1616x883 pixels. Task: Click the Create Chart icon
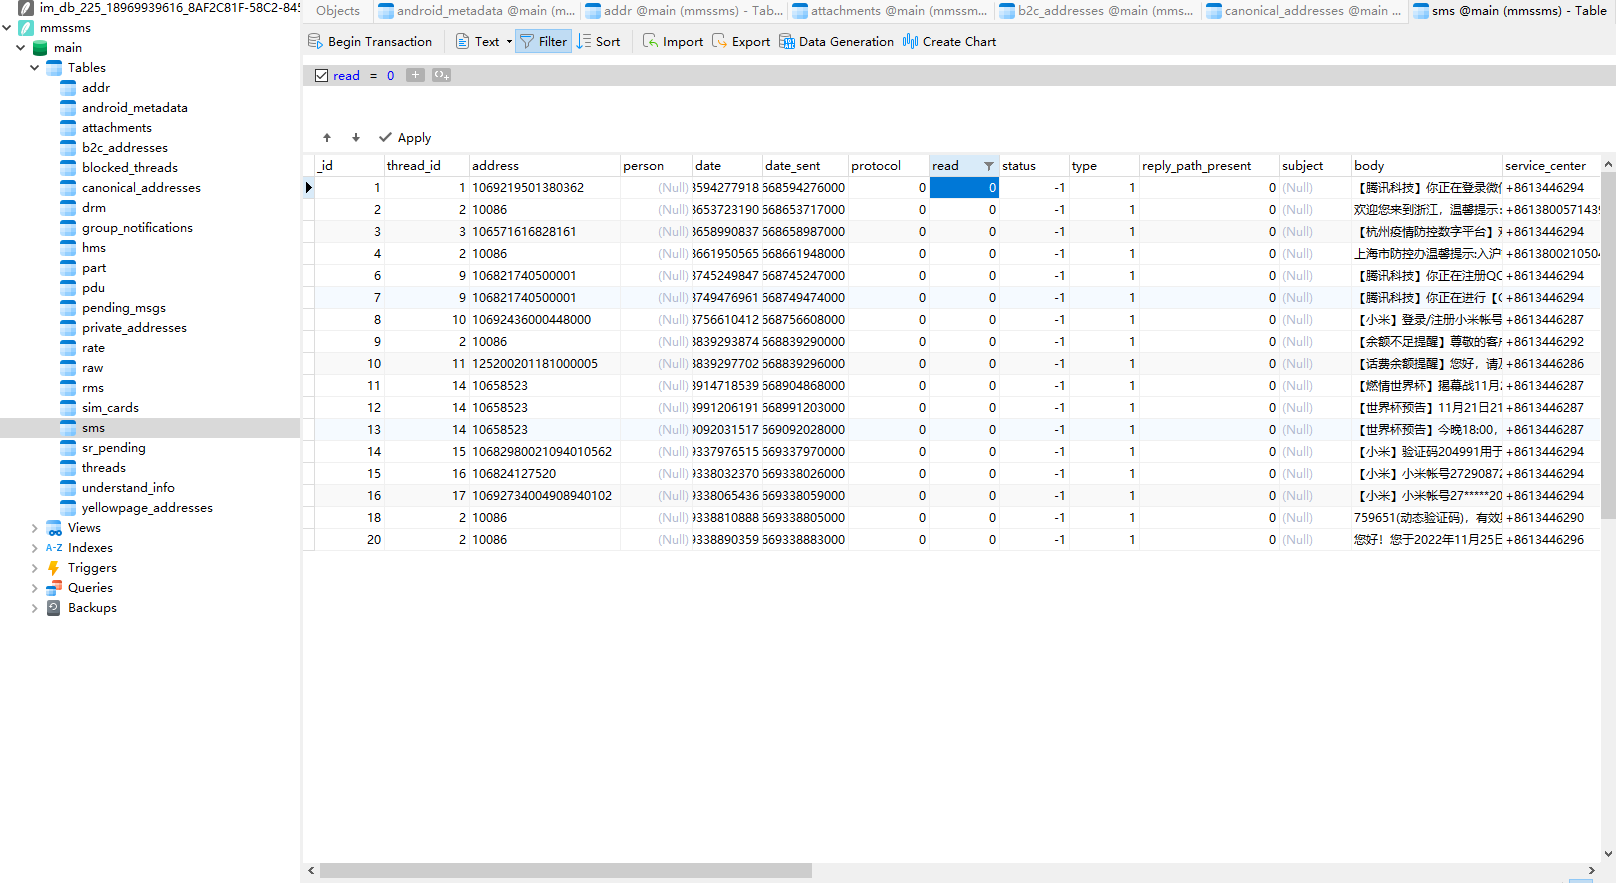coord(949,42)
